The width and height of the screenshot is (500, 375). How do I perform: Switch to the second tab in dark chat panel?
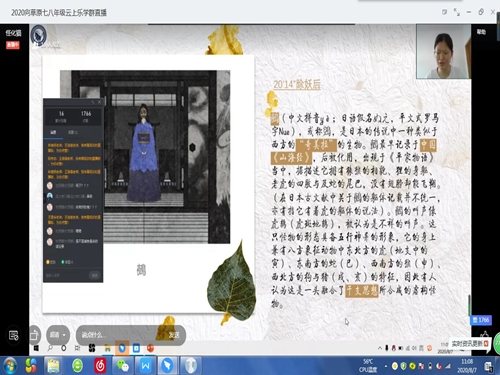[73, 133]
